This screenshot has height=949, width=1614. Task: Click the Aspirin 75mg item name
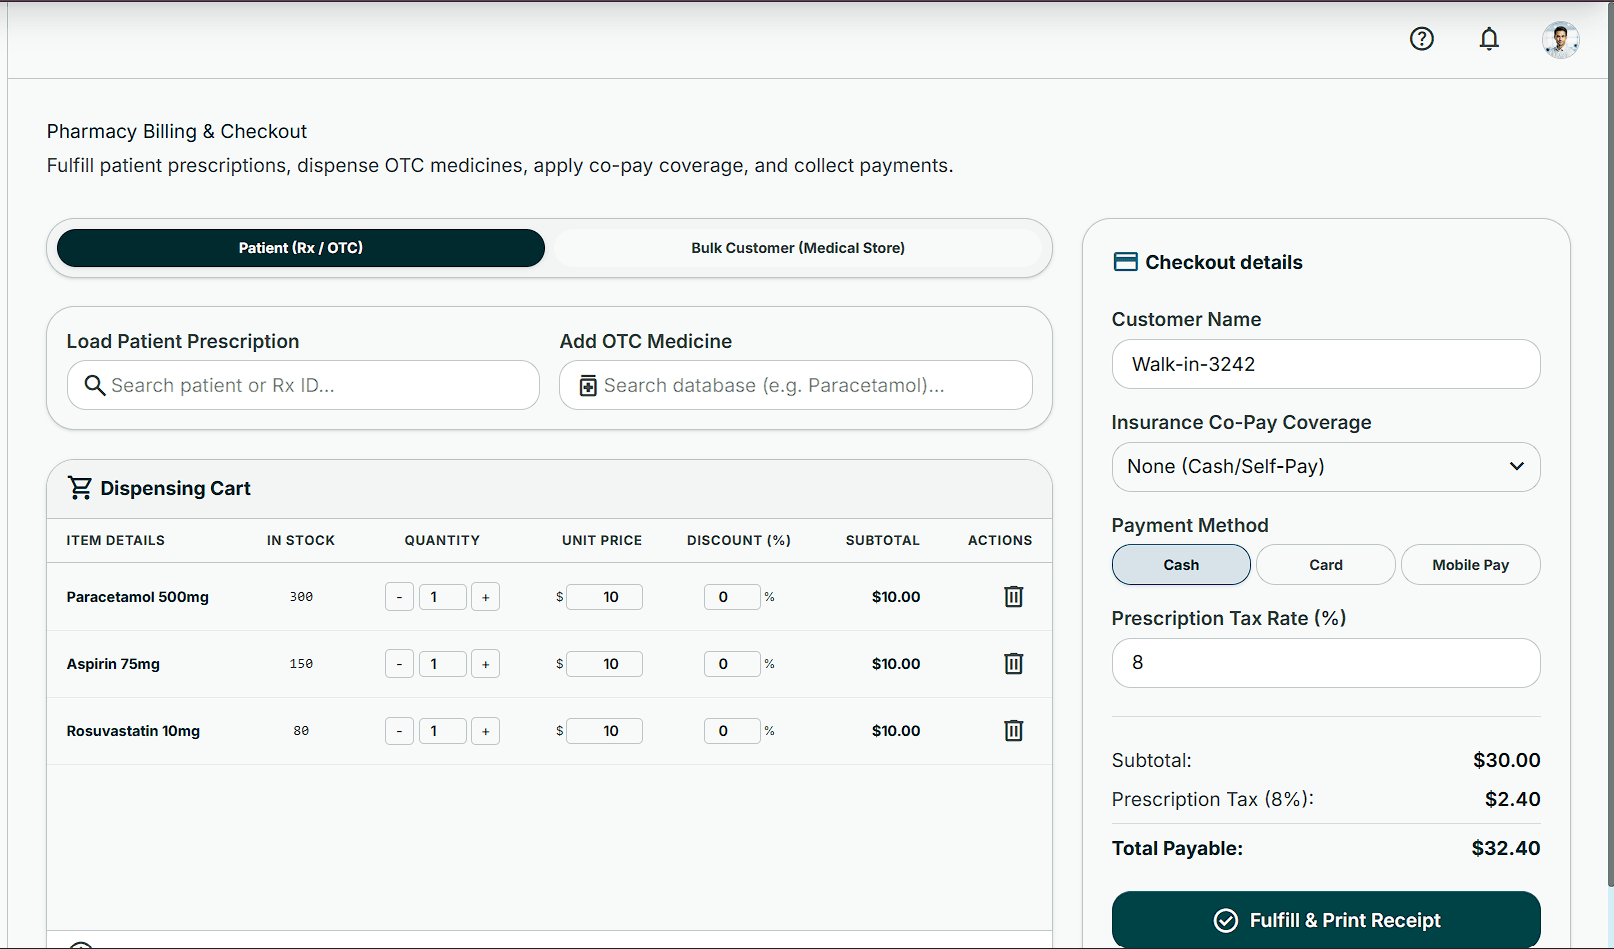pos(113,664)
